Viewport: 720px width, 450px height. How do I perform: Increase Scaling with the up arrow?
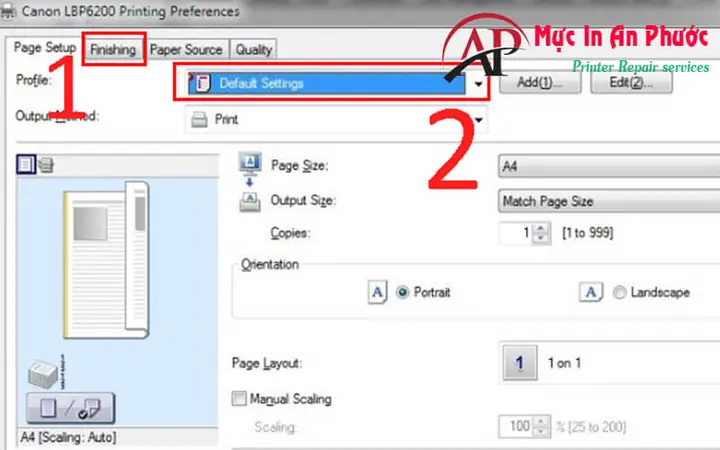541,422
